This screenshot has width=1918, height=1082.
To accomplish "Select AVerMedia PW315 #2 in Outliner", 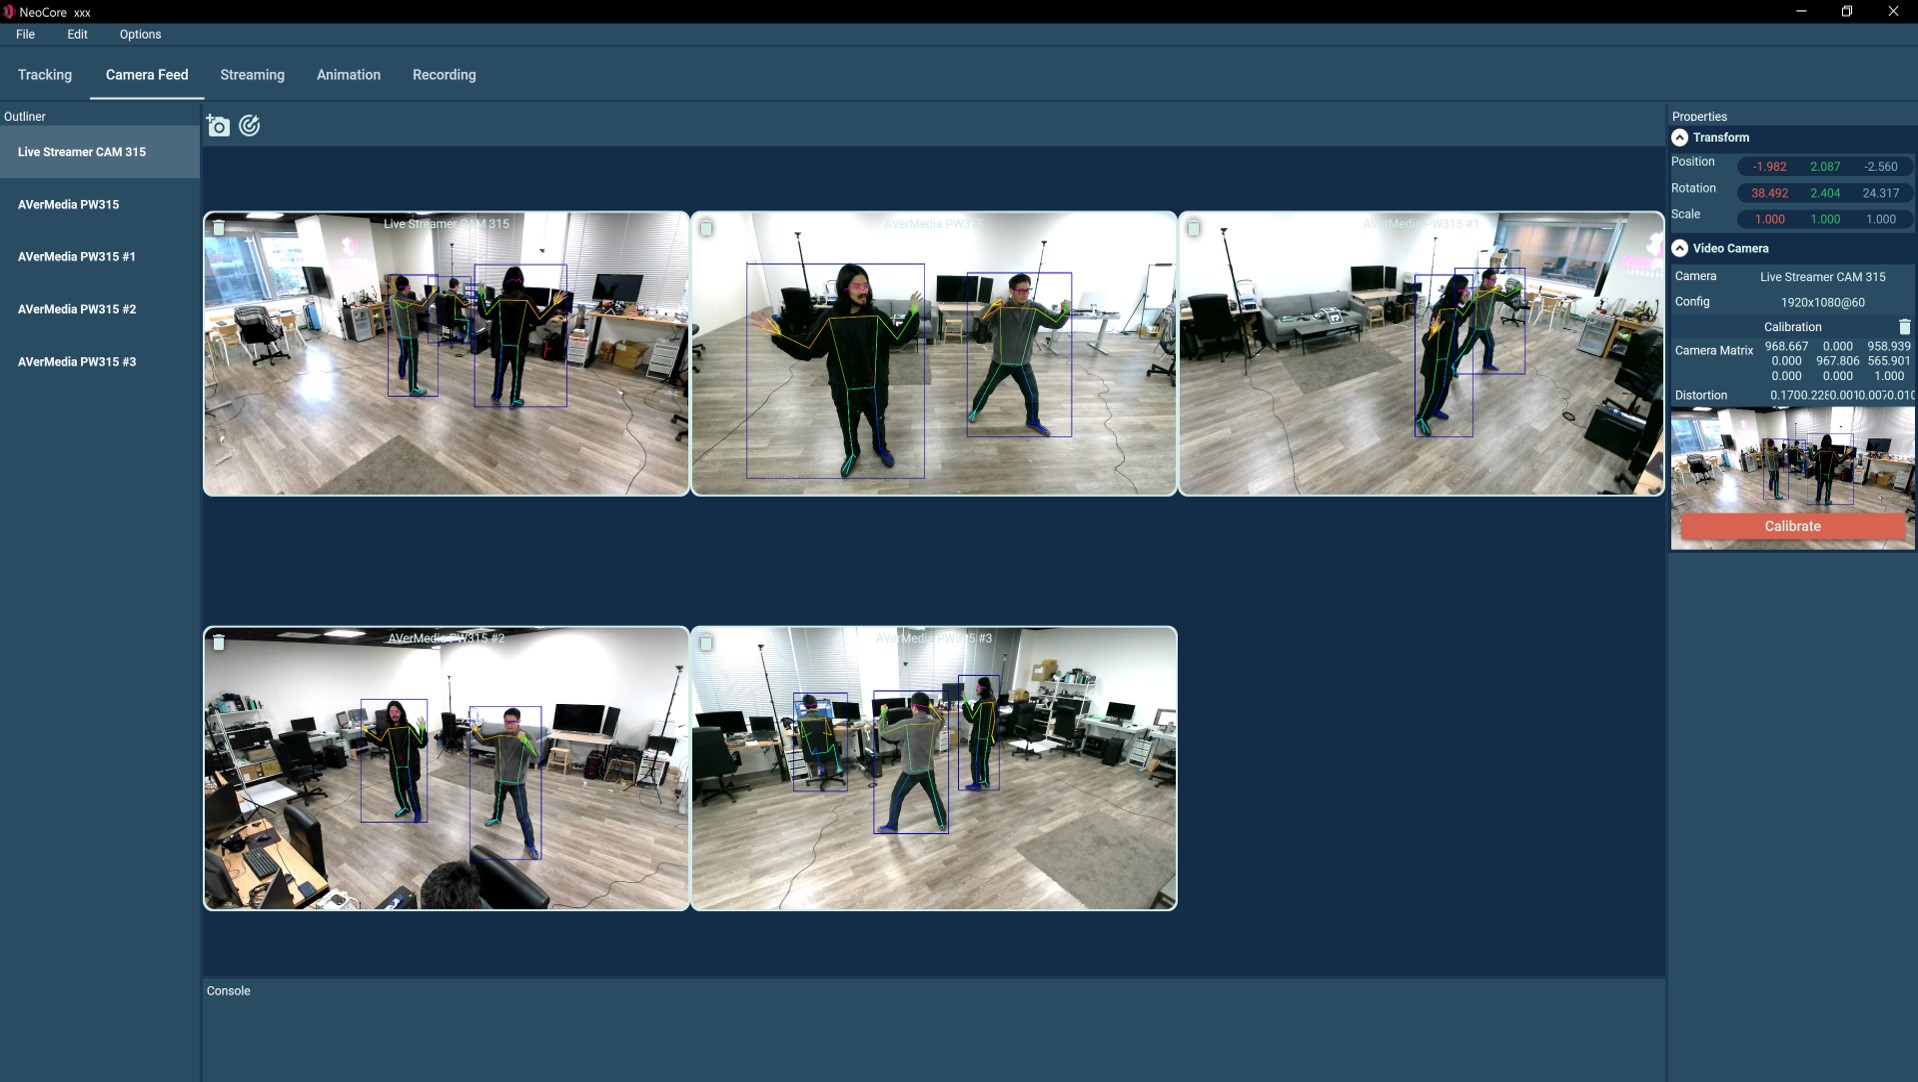I will (x=77, y=309).
